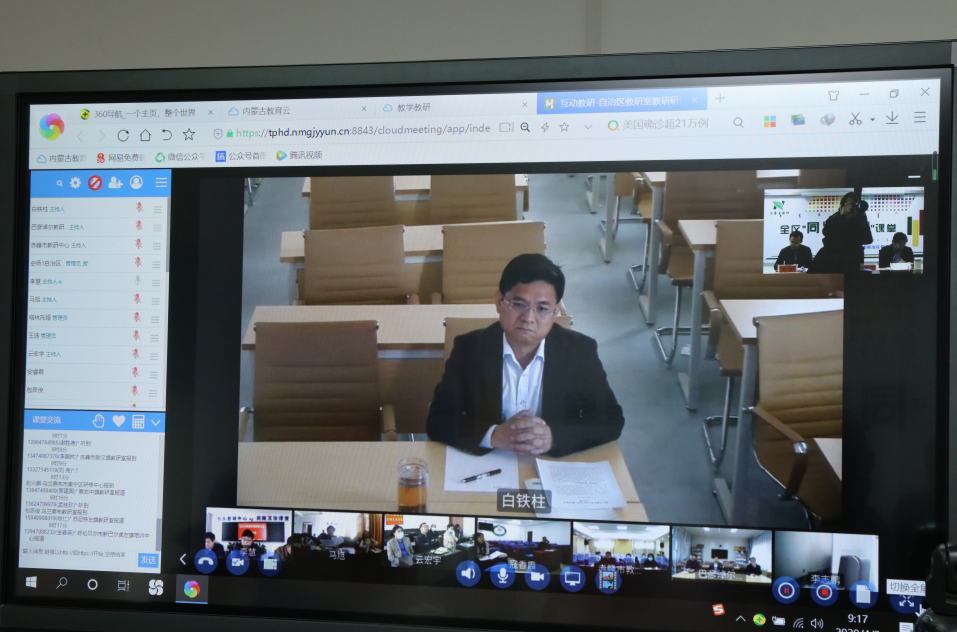957x632 pixels.
Task: Expand options menu for 马旭
Action: pos(155,301)
